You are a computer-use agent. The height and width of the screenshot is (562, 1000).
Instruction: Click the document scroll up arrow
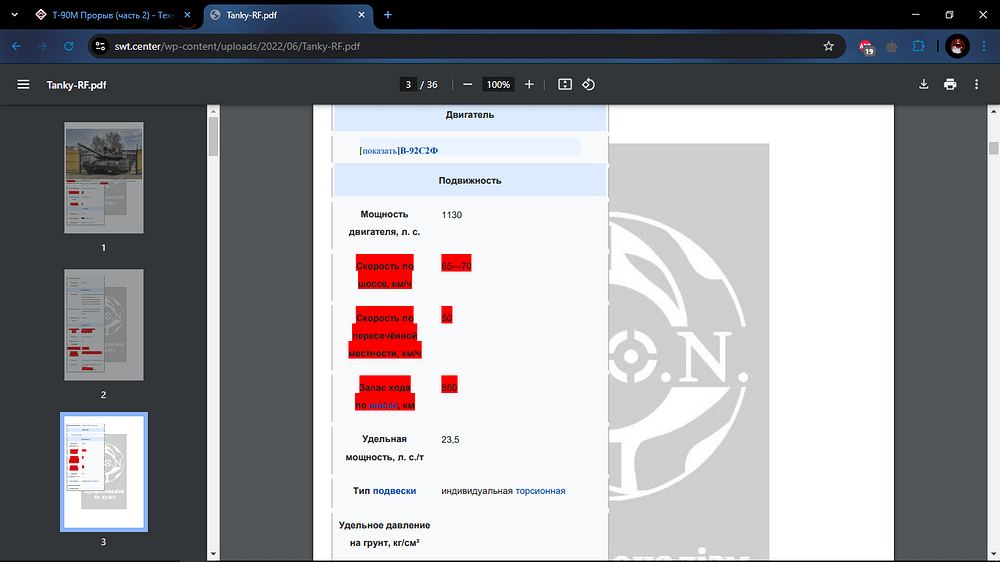click(x=994, y=110)
